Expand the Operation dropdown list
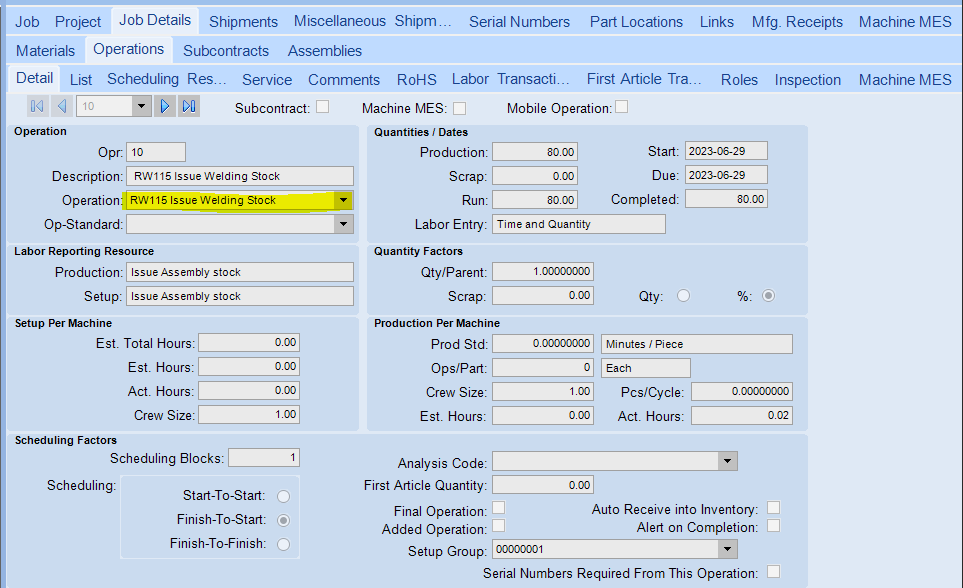963x588 pixels. click(343, 200)
